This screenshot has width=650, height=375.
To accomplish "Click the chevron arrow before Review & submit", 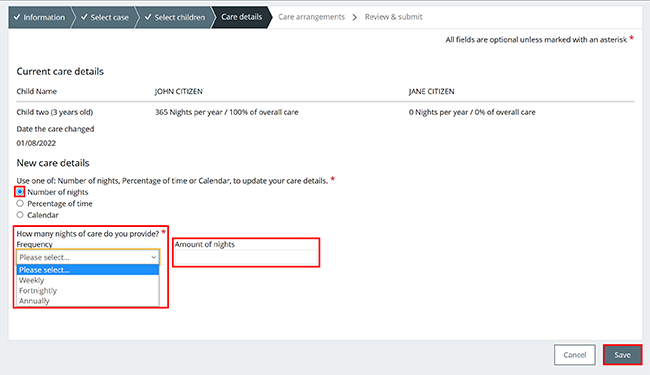I will 355,17.
